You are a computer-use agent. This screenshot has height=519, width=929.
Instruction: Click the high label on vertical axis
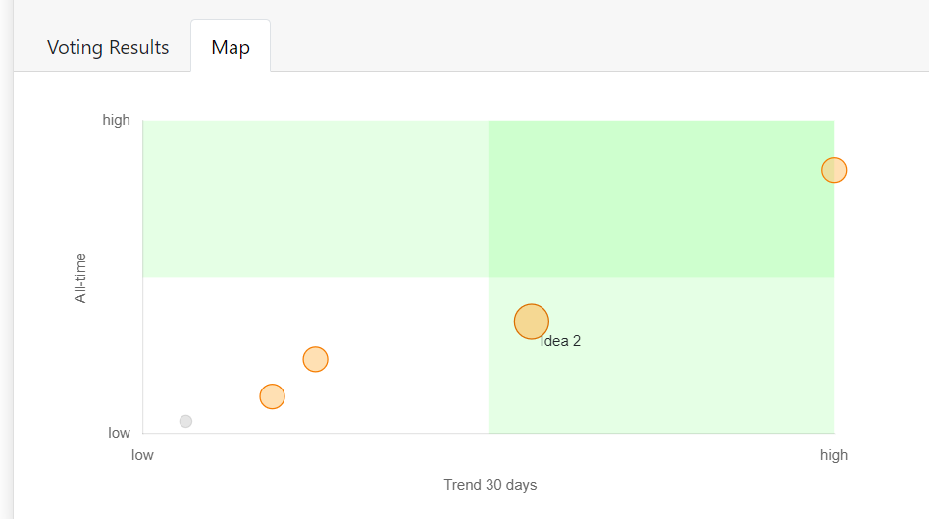click(116, 120)
